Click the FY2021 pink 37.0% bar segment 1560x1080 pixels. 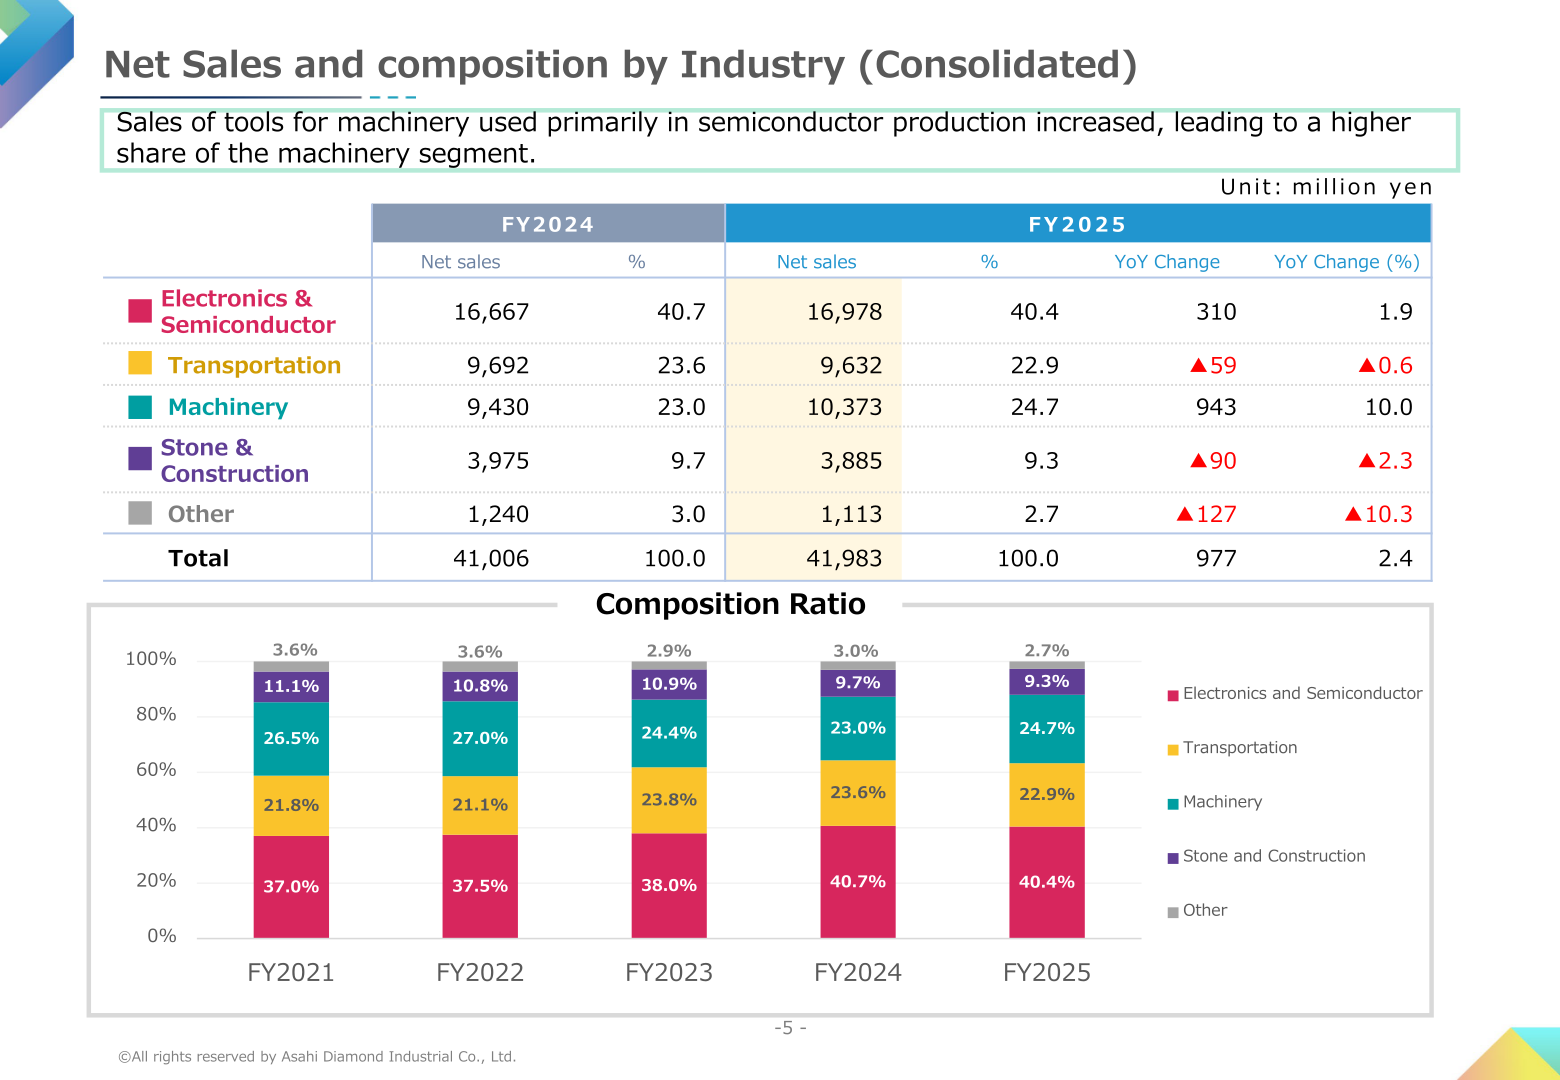point(291,886)
